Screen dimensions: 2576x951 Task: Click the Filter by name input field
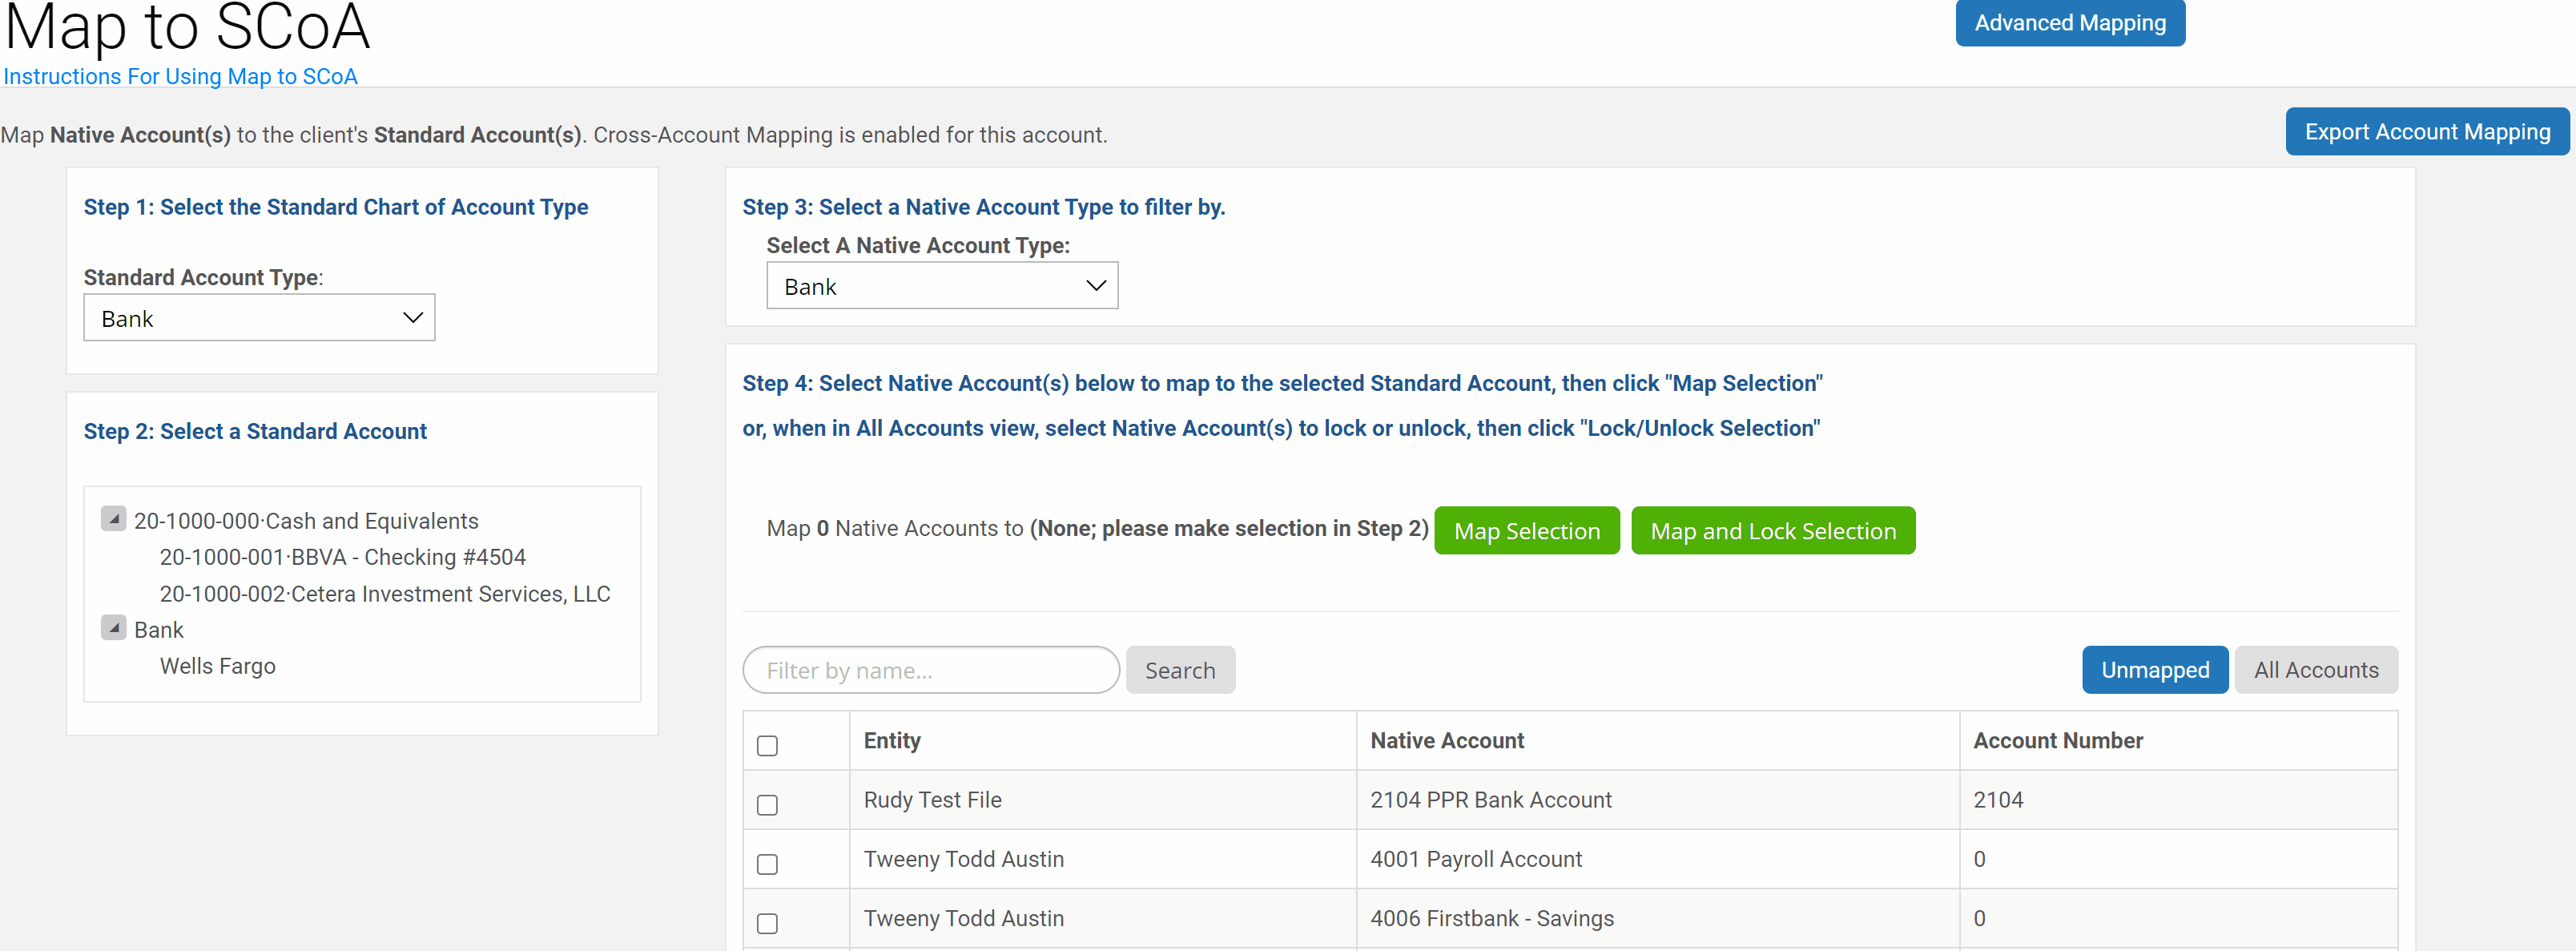pyautogui.click(x=932, y=670)
